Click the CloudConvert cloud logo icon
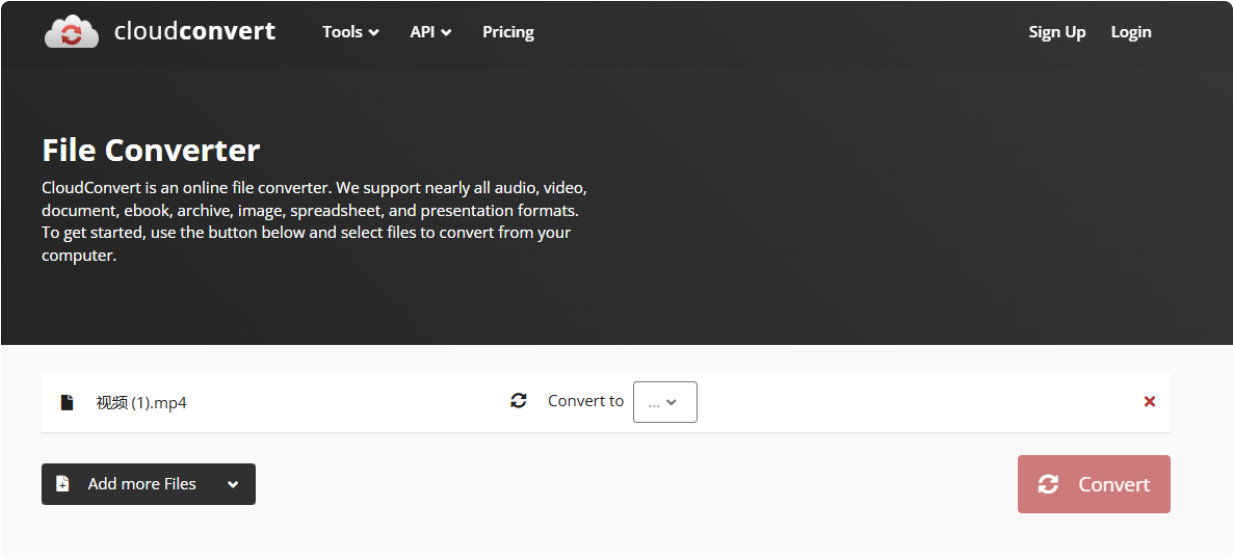 (x=72, y=32)
